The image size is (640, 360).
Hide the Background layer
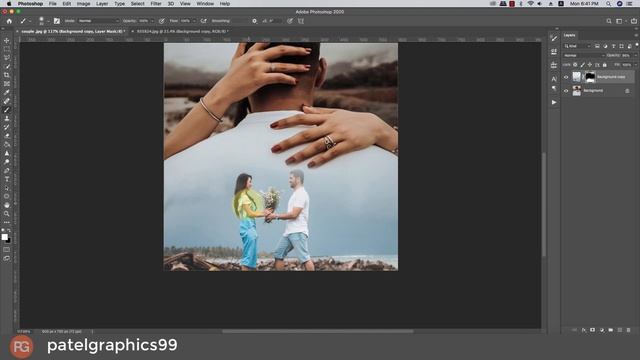566,91
